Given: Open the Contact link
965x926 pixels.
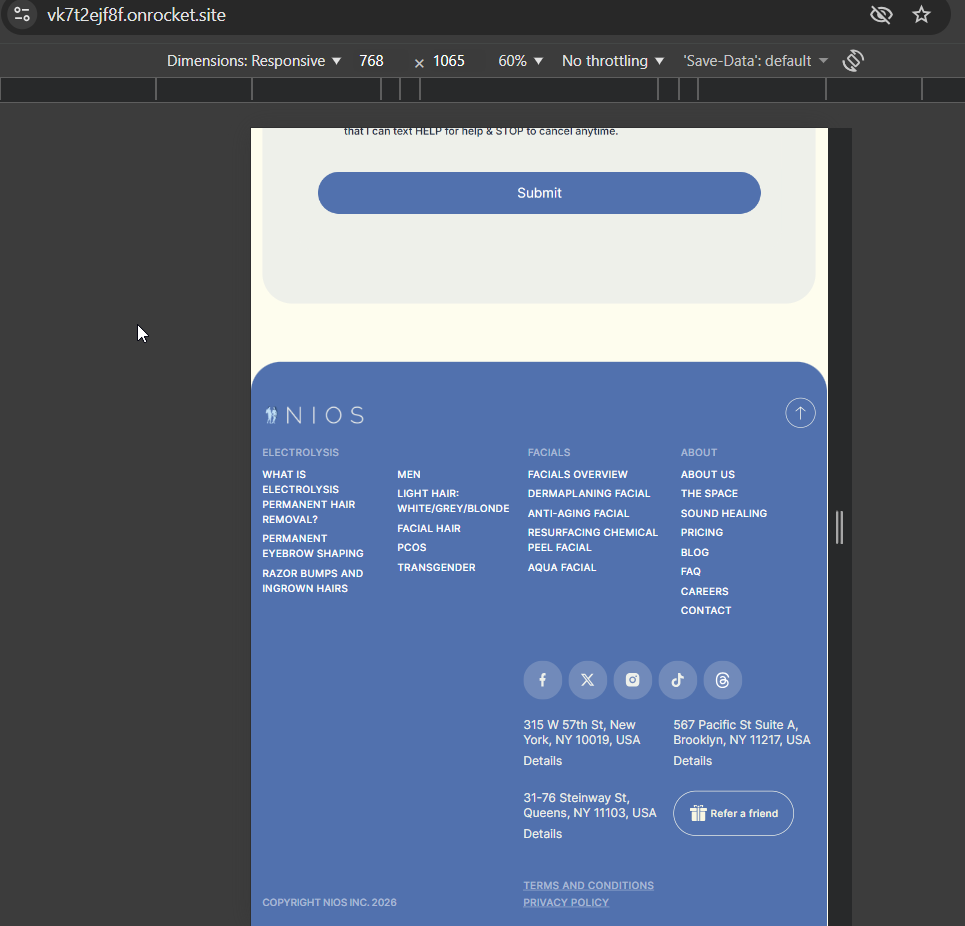Looking at the screenshot, I should click(705, 610).
